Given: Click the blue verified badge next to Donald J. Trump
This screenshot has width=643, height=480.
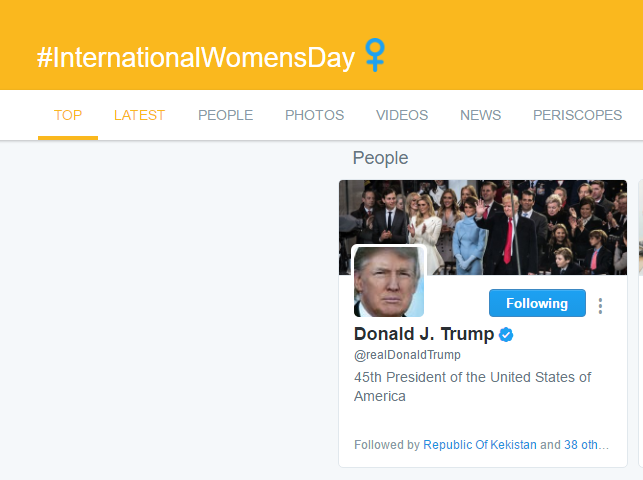Looking at the screenshot, I should click(506, 334).
